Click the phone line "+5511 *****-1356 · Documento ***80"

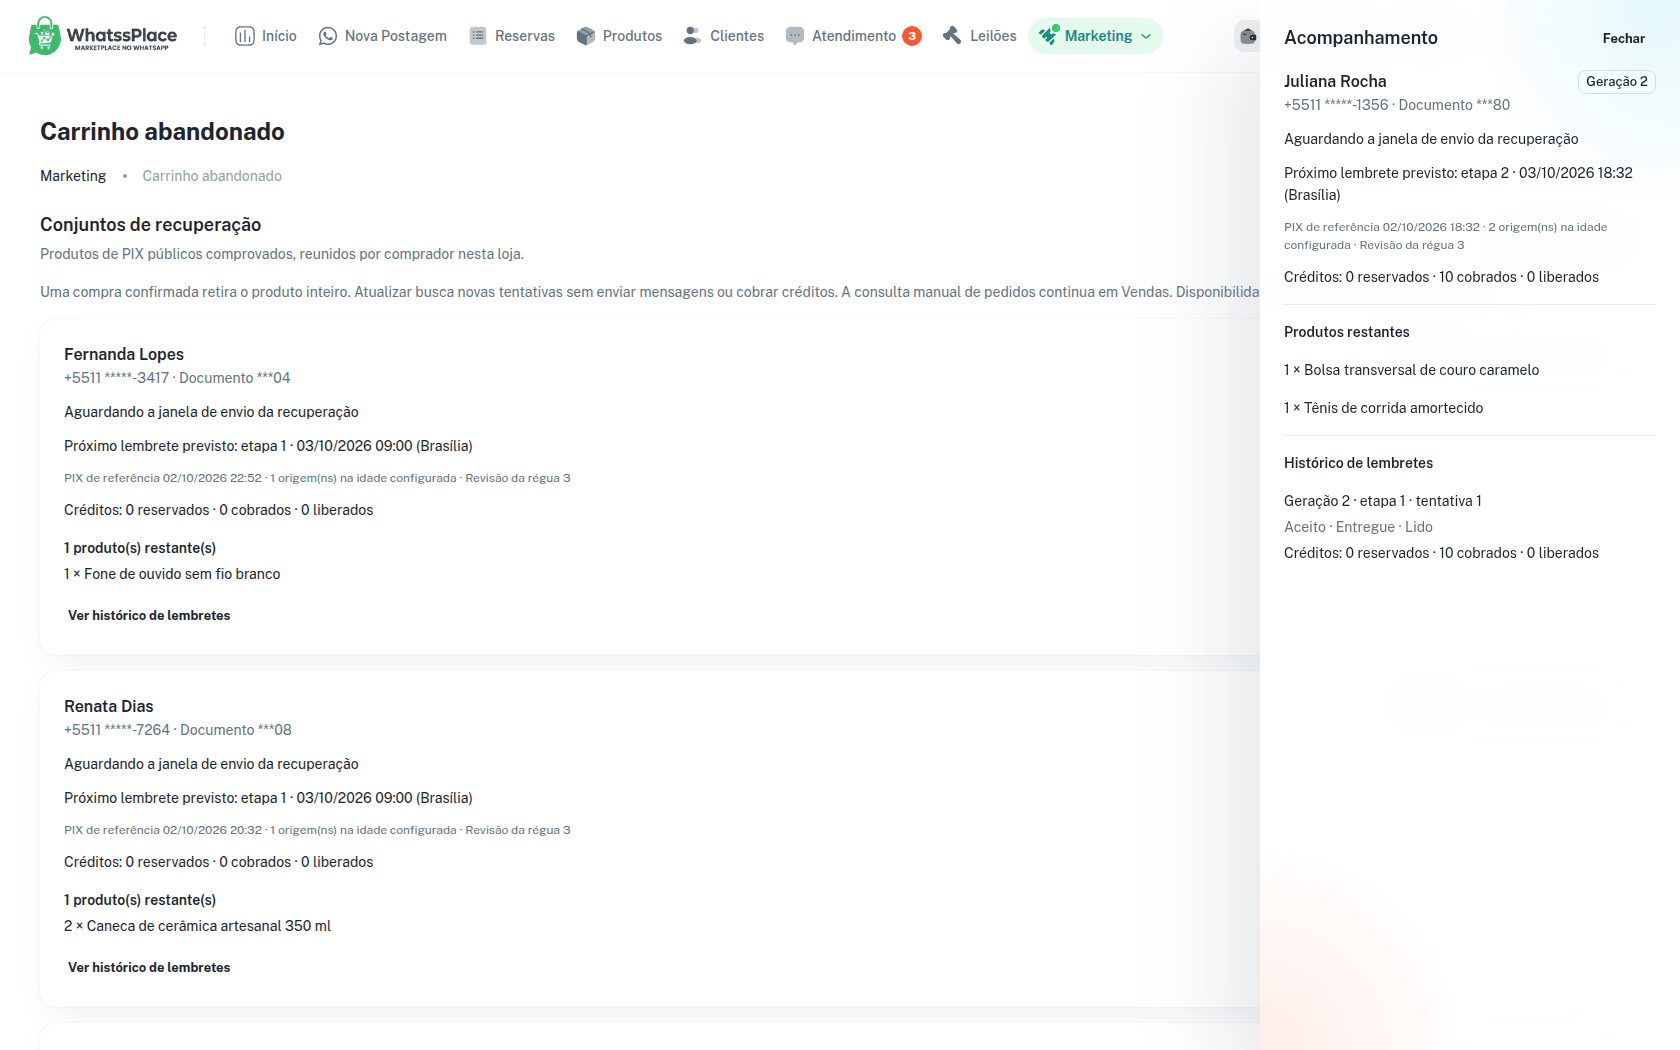click(1397, 105)
